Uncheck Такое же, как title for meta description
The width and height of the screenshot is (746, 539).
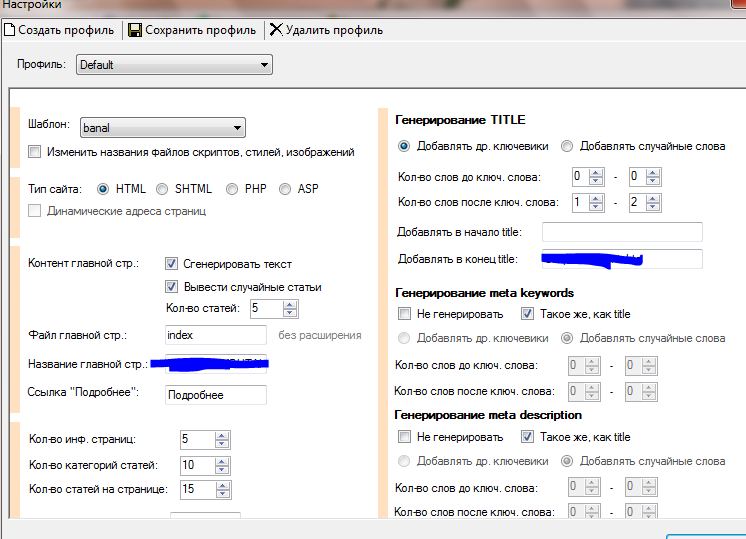(528, 437)
